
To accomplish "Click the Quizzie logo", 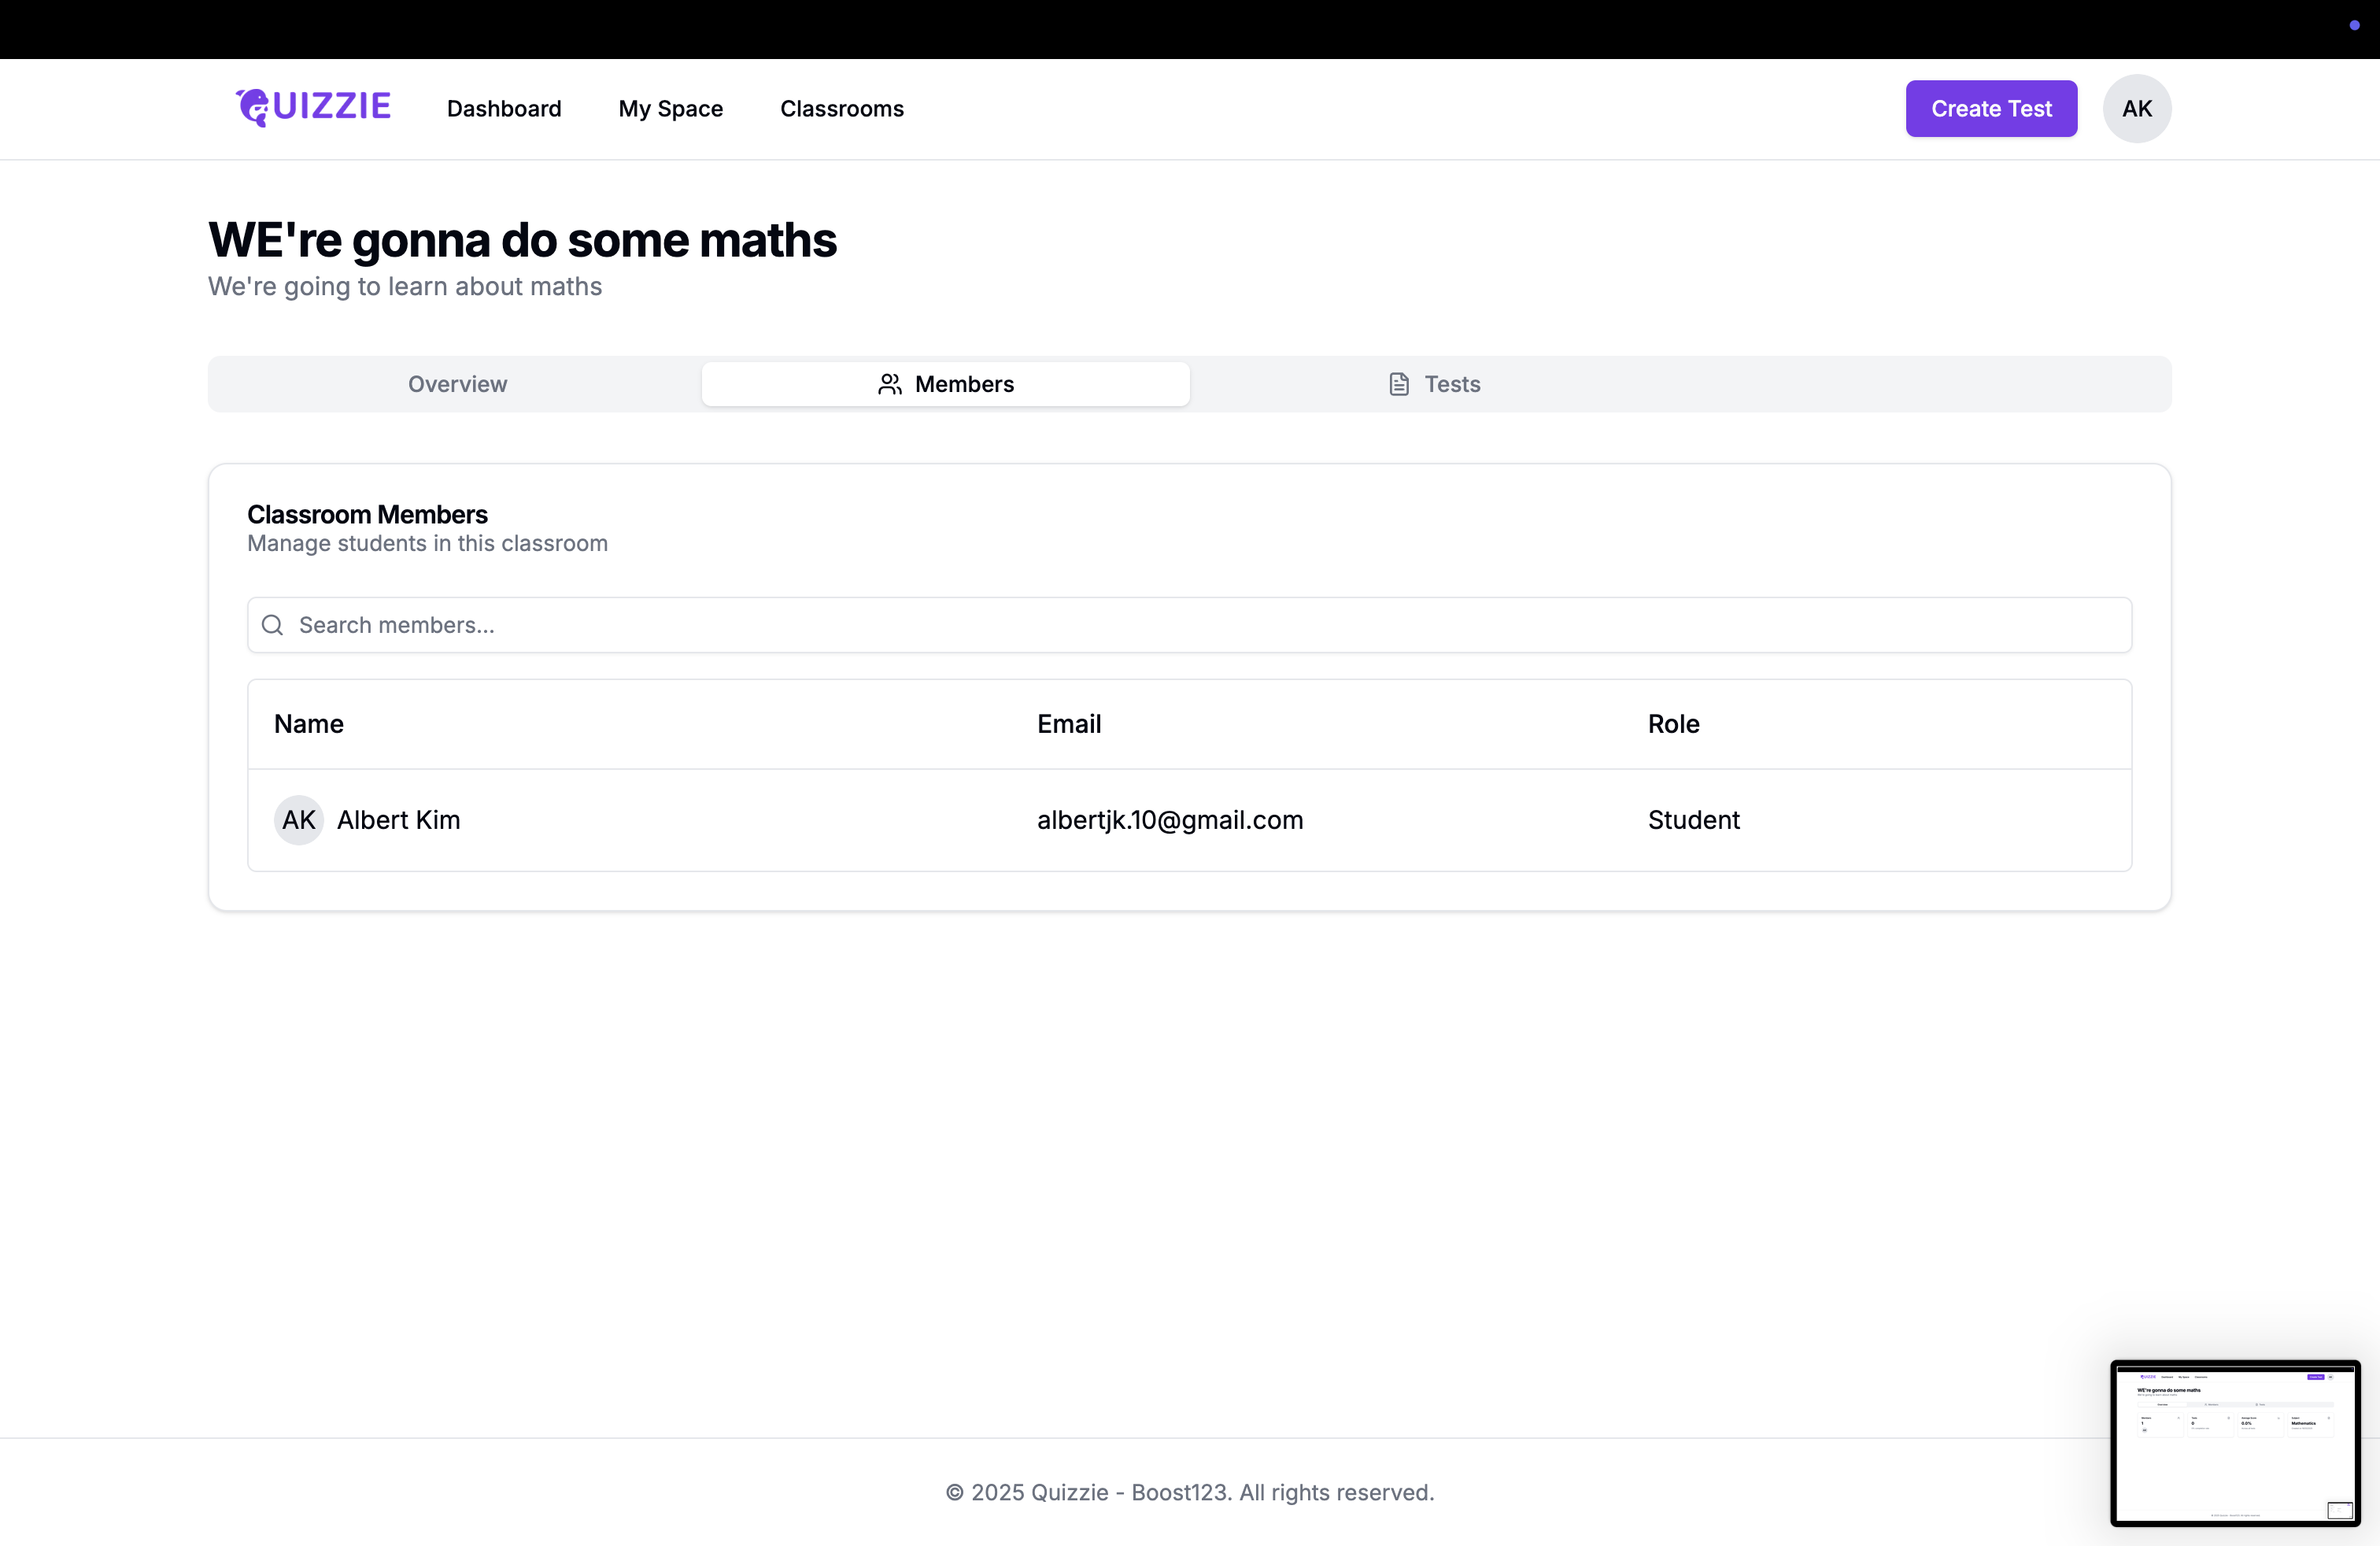I will tap(313, 107).
